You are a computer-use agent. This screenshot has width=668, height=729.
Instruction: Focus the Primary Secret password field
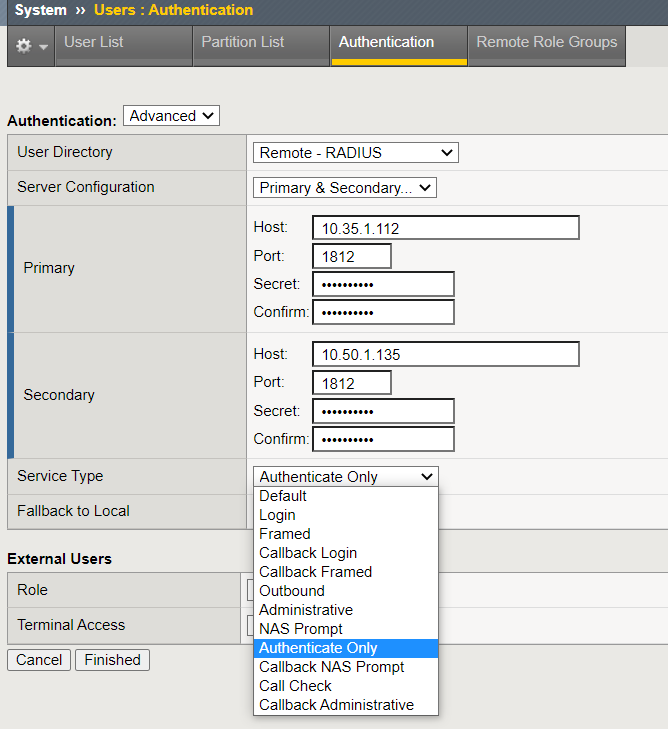(x=383, y=284)
